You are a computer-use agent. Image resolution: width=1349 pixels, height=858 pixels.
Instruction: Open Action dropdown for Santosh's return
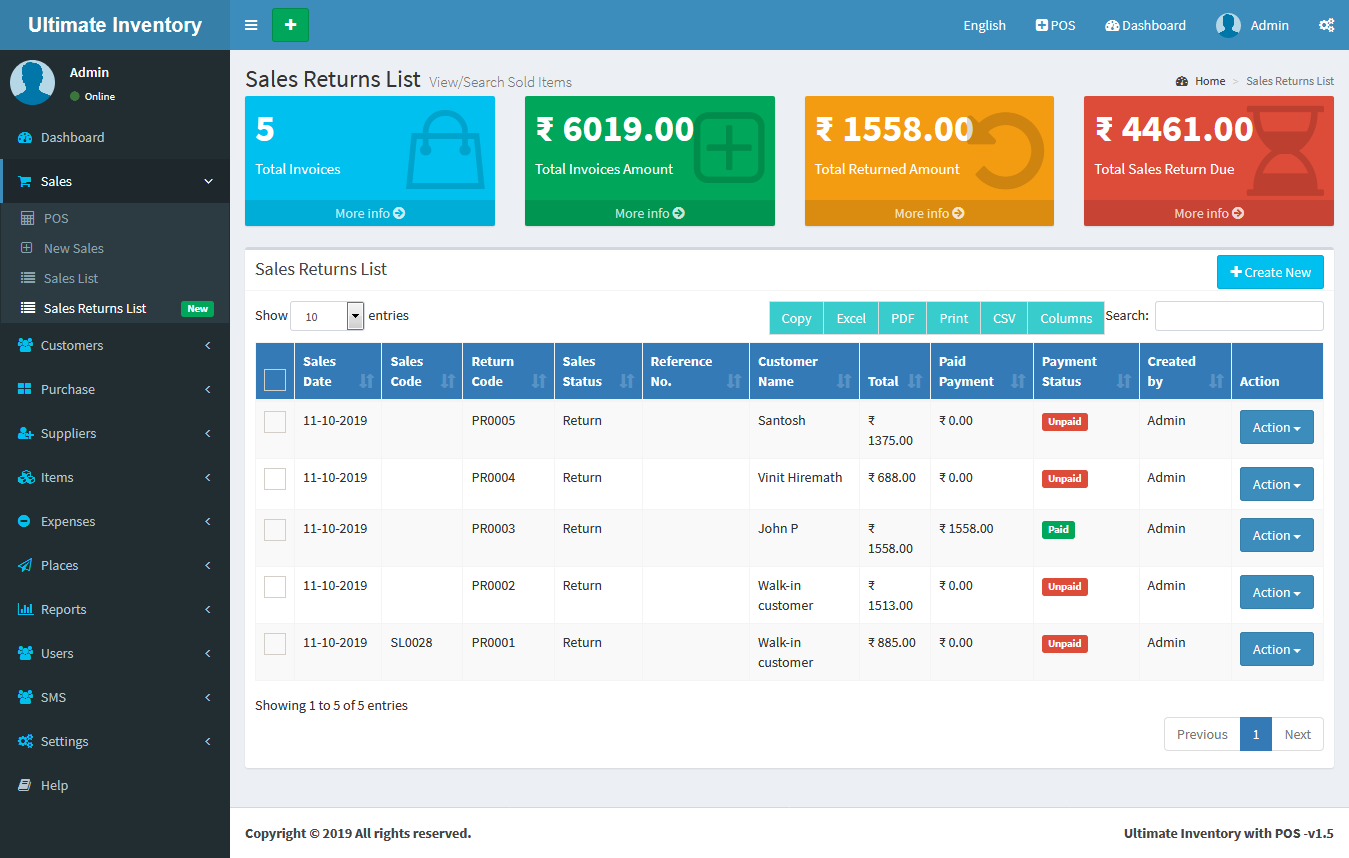click(1276, 427)
